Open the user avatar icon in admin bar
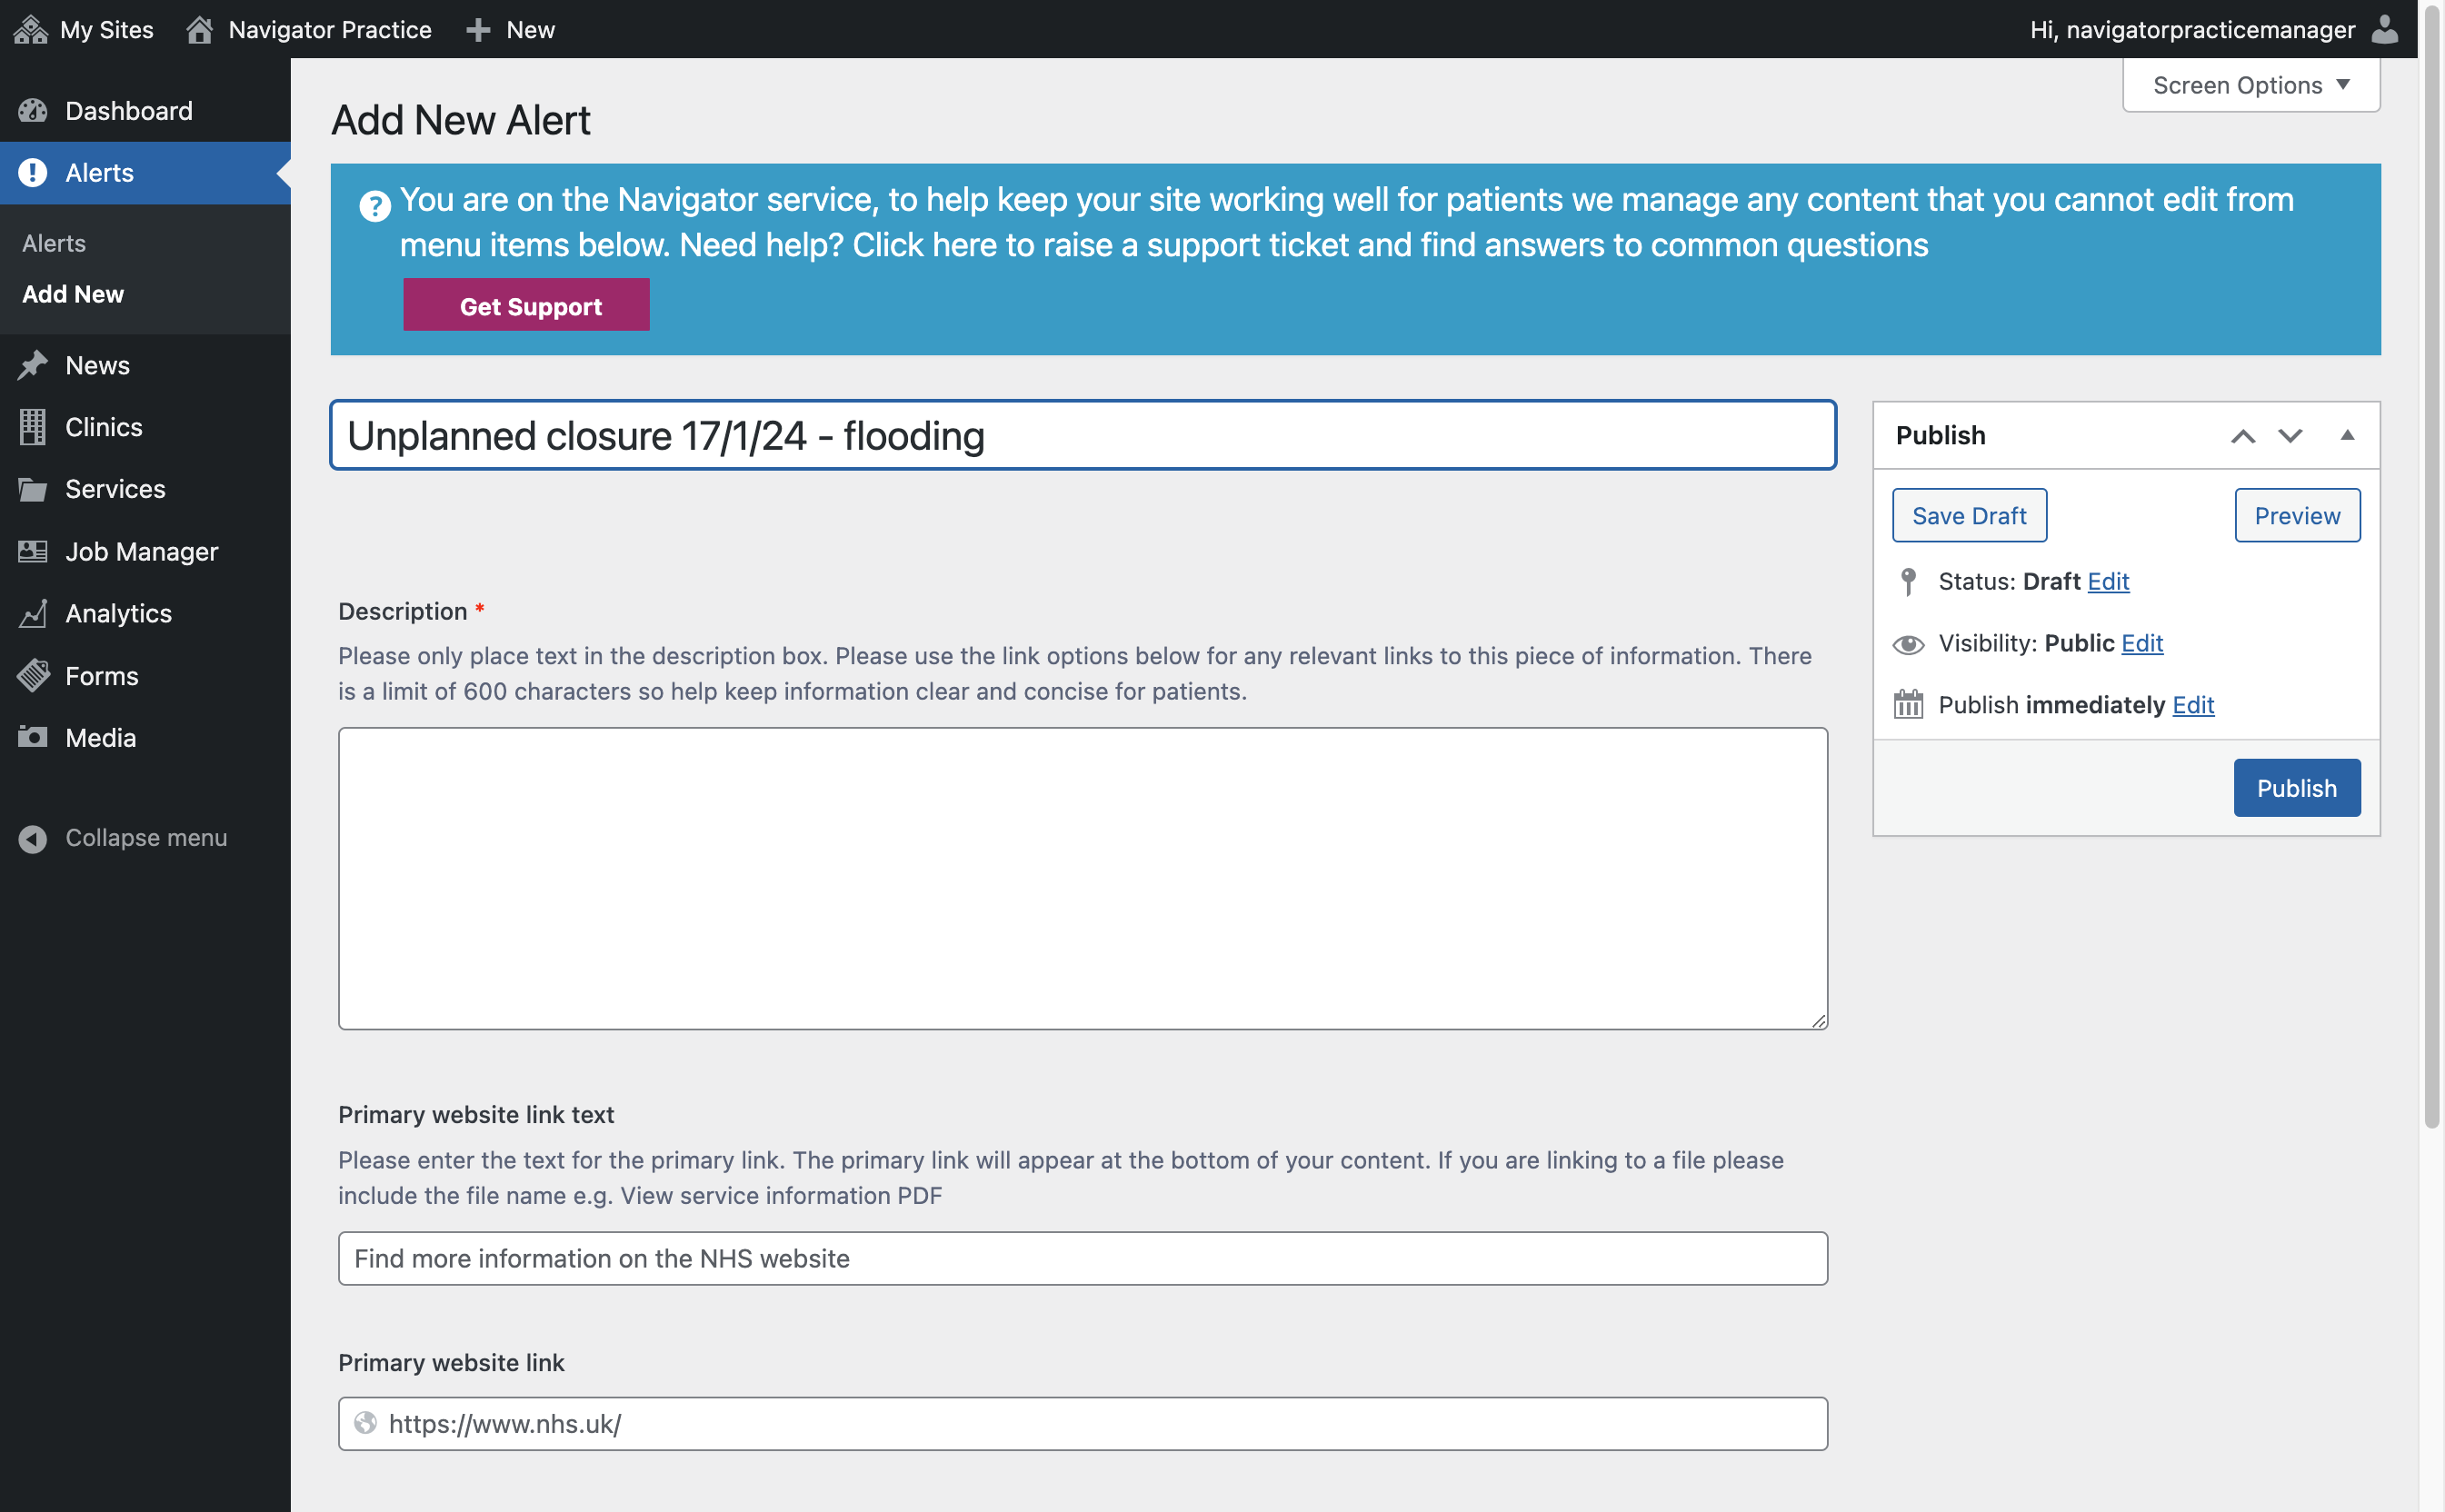The height and width of the screenshot is (1512, 2445). pyautogui.click(x=2385, y=29)
